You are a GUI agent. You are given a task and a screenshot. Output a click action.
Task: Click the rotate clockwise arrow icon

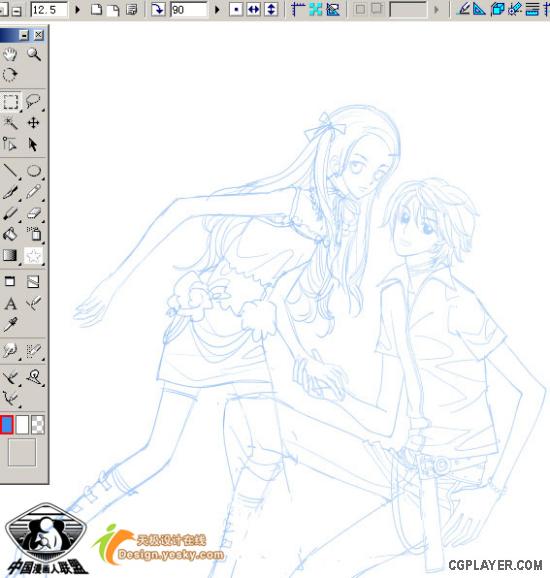pos(158,10)
